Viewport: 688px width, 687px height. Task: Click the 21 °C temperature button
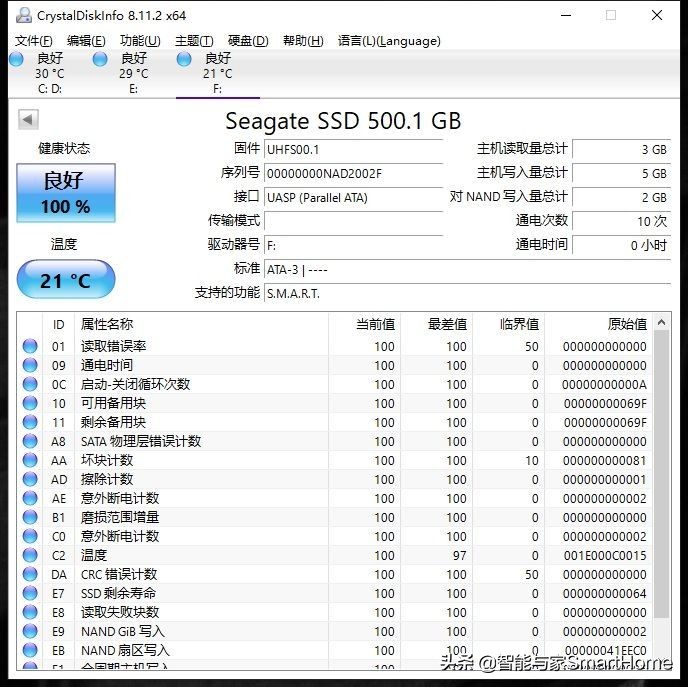point(66,279)
